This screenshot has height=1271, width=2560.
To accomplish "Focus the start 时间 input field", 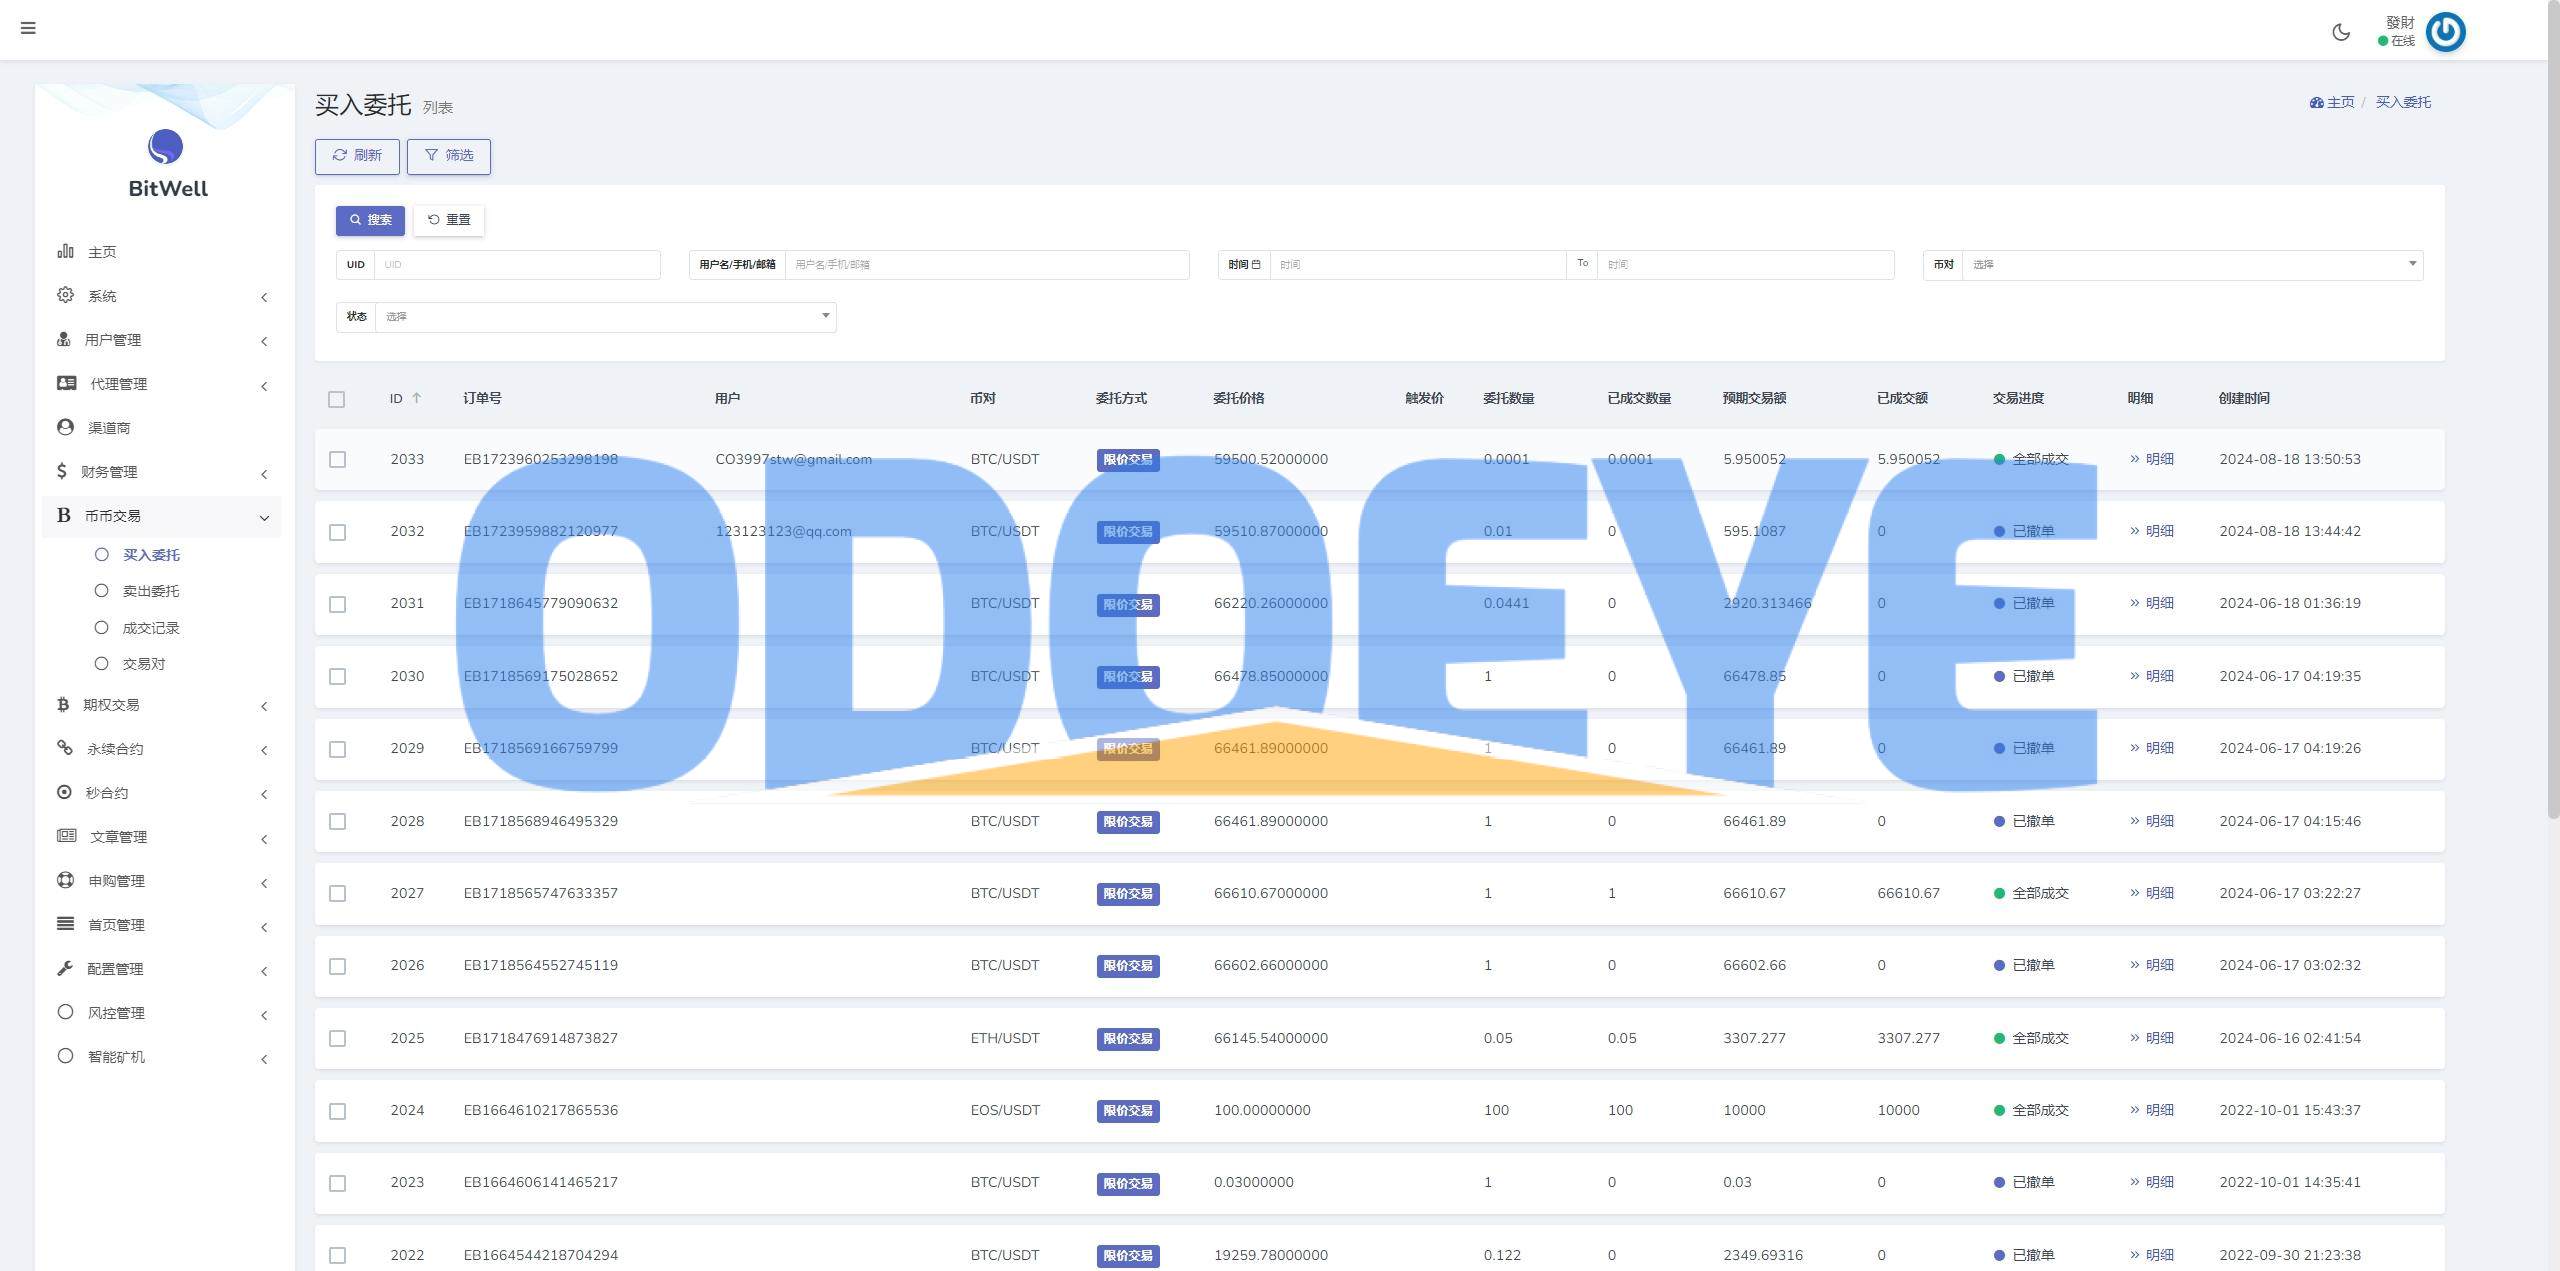I will tap(1417, 265).
